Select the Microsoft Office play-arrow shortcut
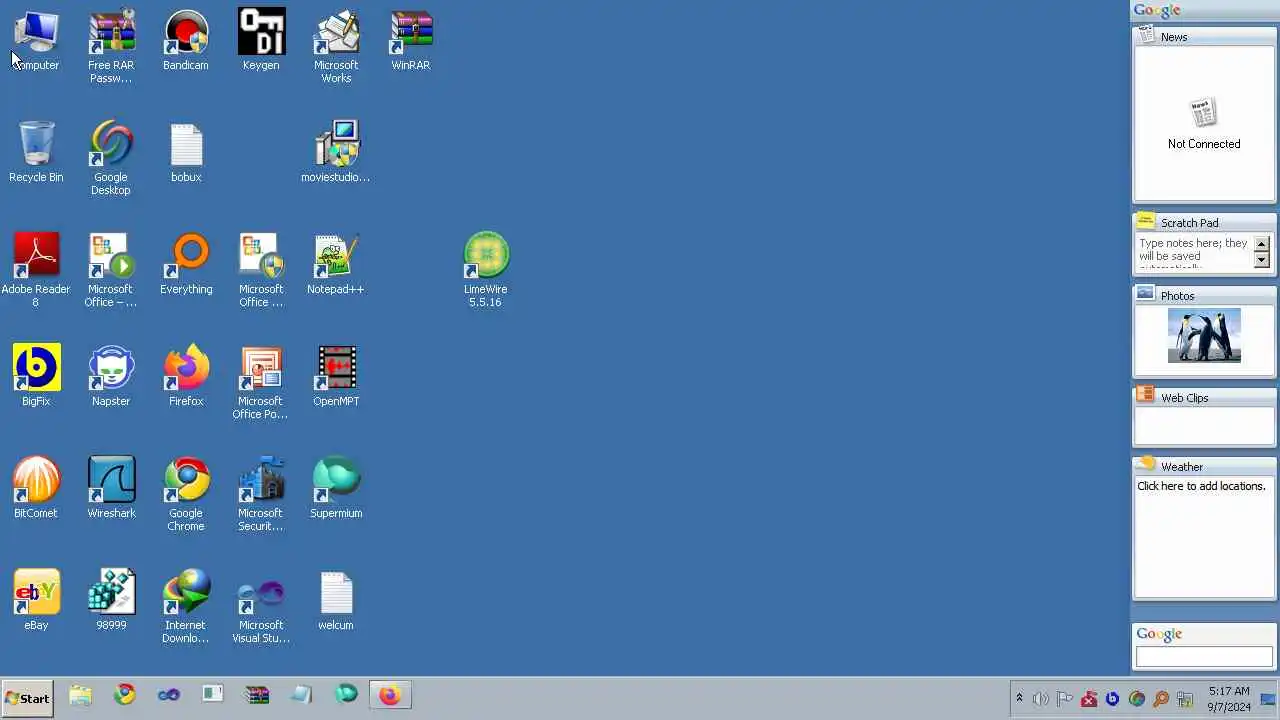Screen dimensions: 1280x720 tap(111, 270)
